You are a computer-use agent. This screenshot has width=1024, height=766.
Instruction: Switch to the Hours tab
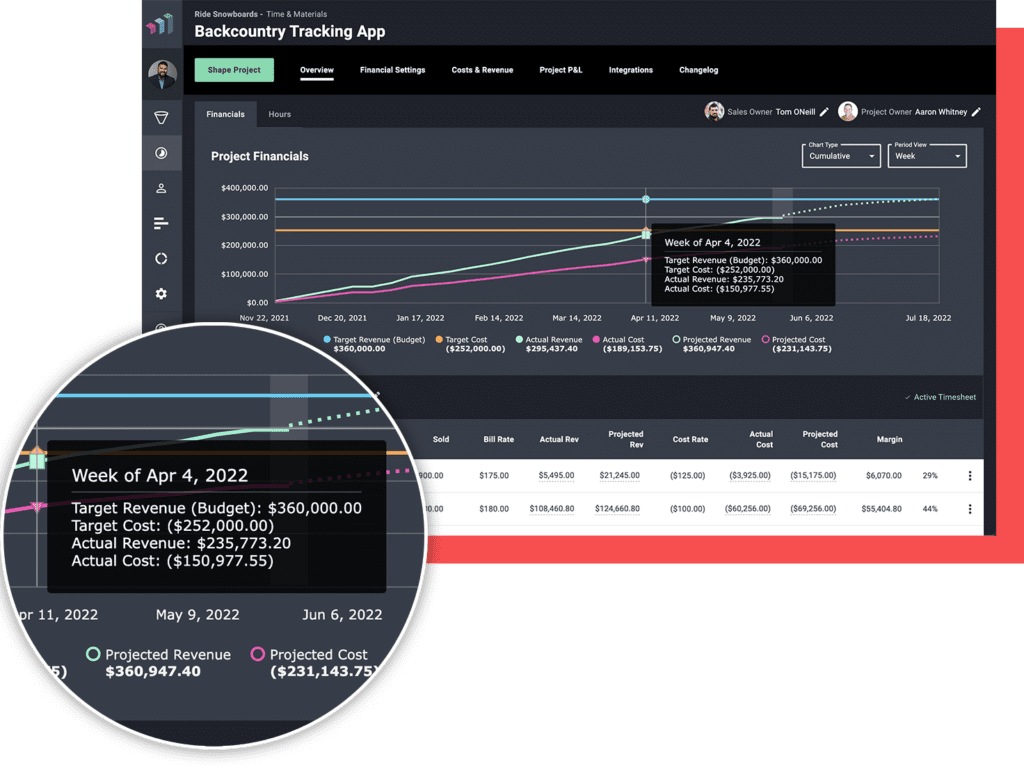(279, 114)
